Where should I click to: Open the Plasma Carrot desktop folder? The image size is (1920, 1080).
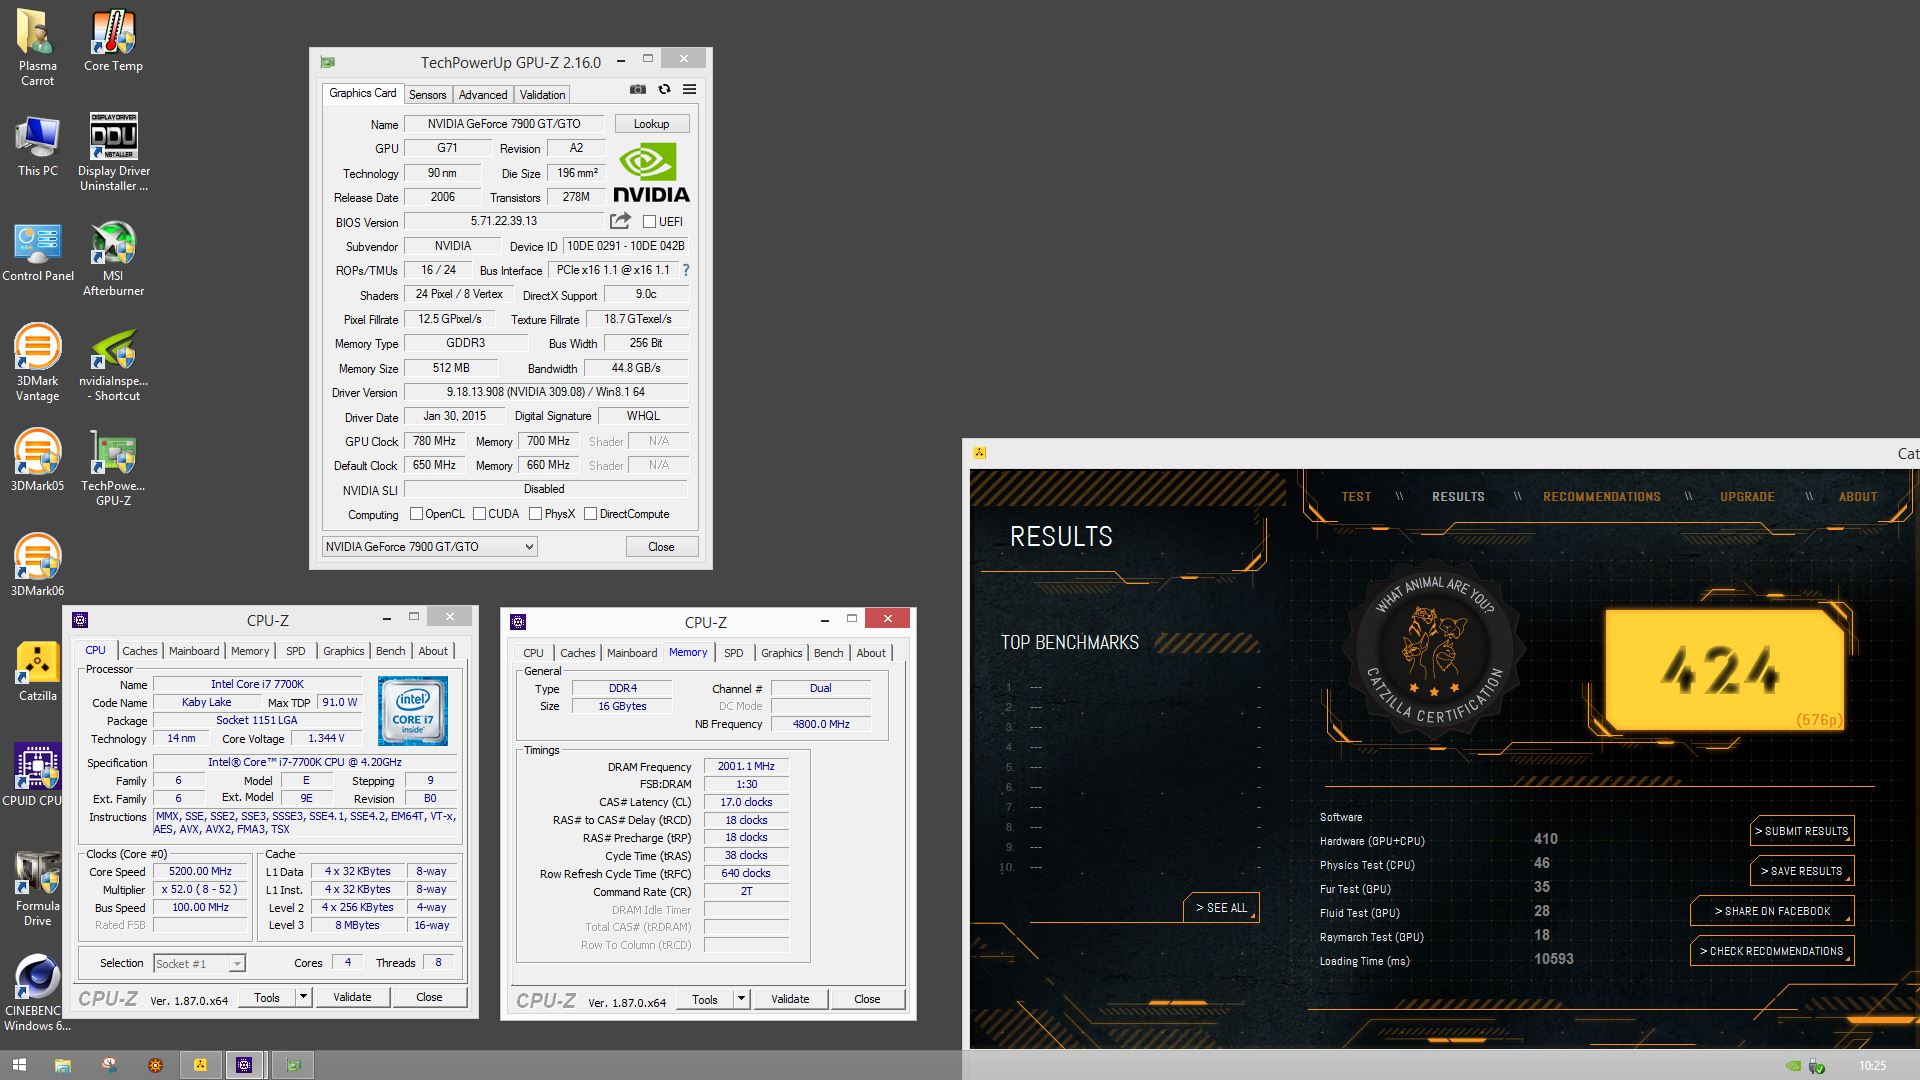(37, 48)
